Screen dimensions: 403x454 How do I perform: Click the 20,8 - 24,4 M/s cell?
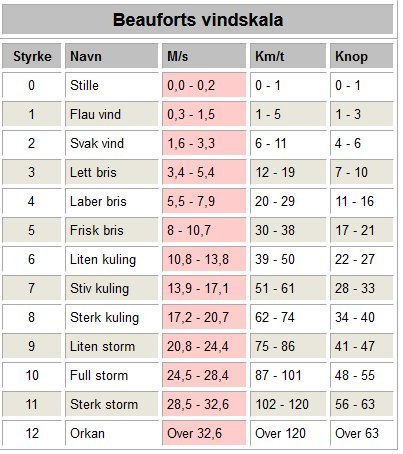(204, 346)
